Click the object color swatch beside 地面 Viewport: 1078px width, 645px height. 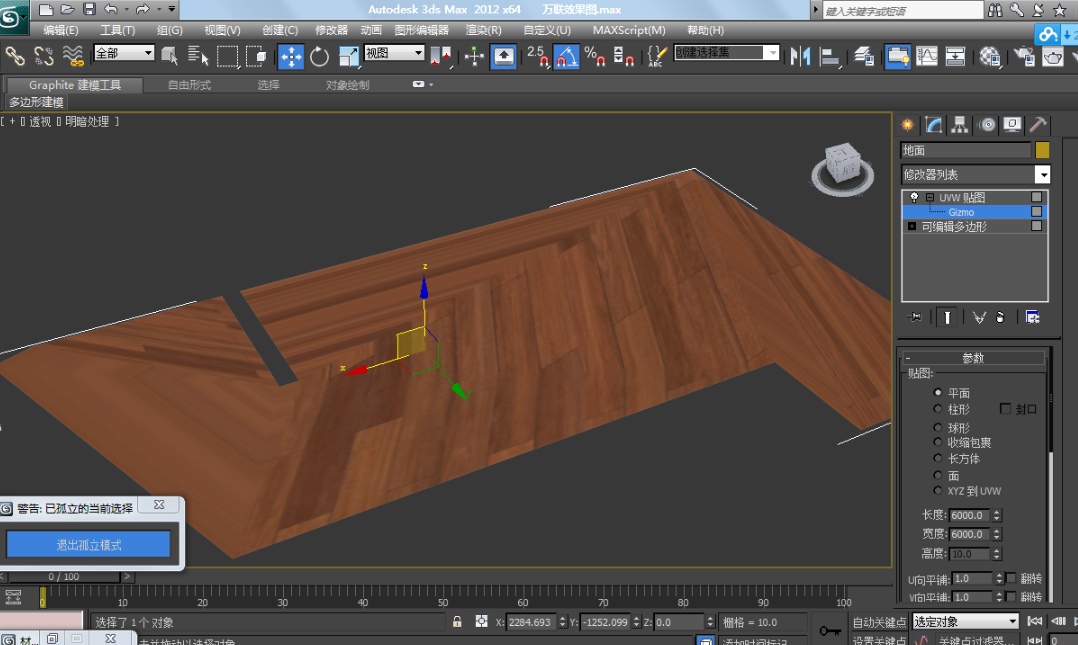pos(1042,150)
